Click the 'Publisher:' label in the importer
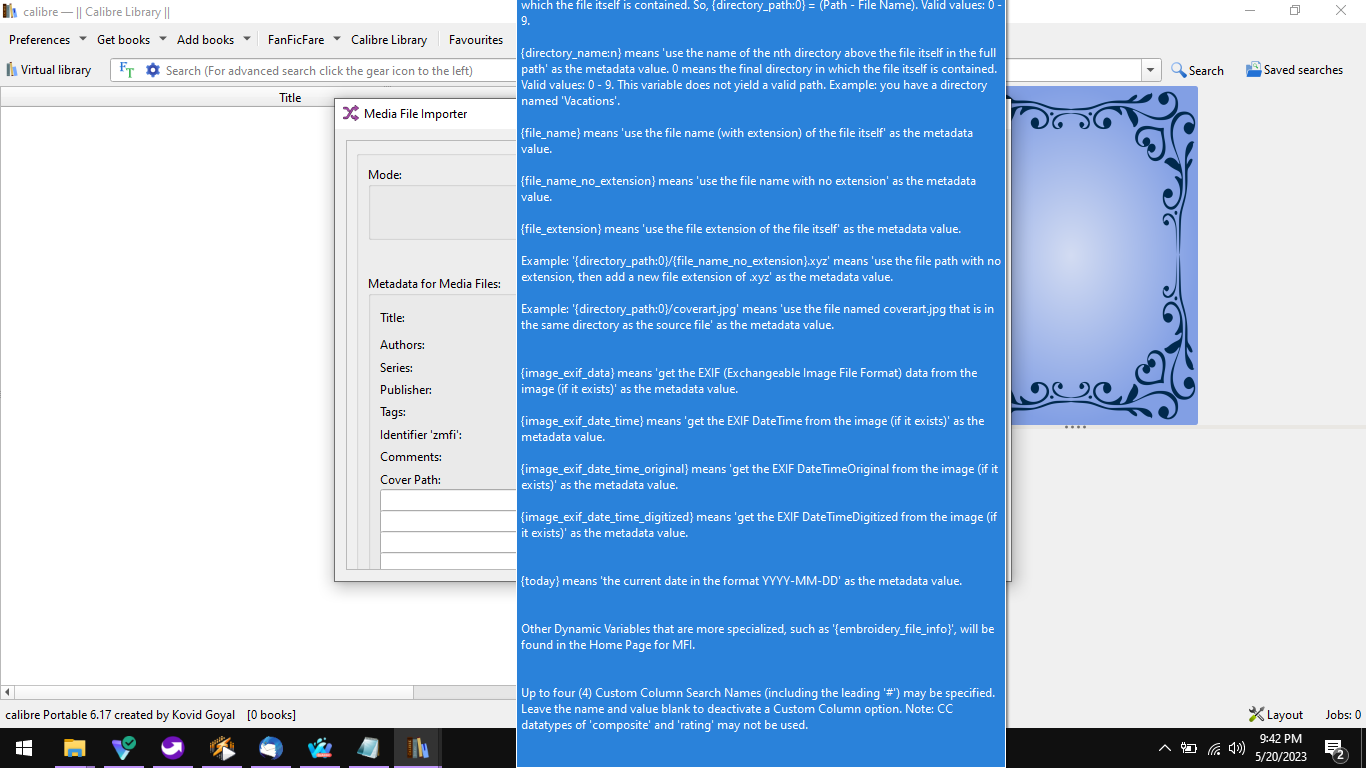Screen dimensions: 1366x768 tap(406, 390)
